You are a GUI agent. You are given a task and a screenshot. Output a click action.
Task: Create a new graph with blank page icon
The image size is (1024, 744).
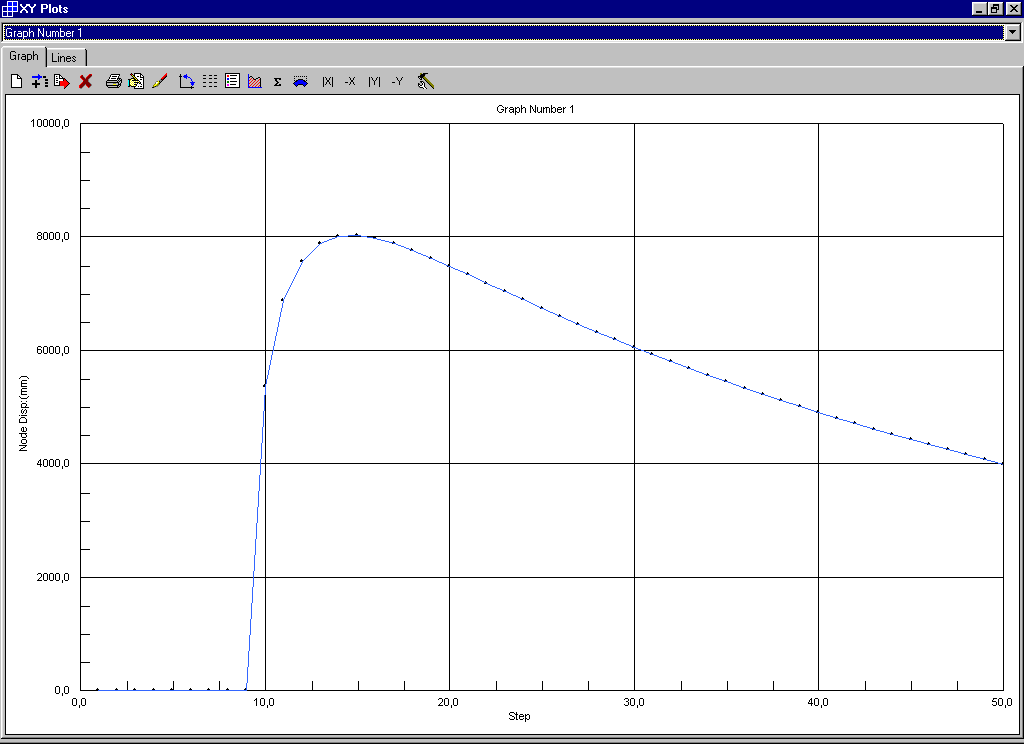[x=16, y=82]
